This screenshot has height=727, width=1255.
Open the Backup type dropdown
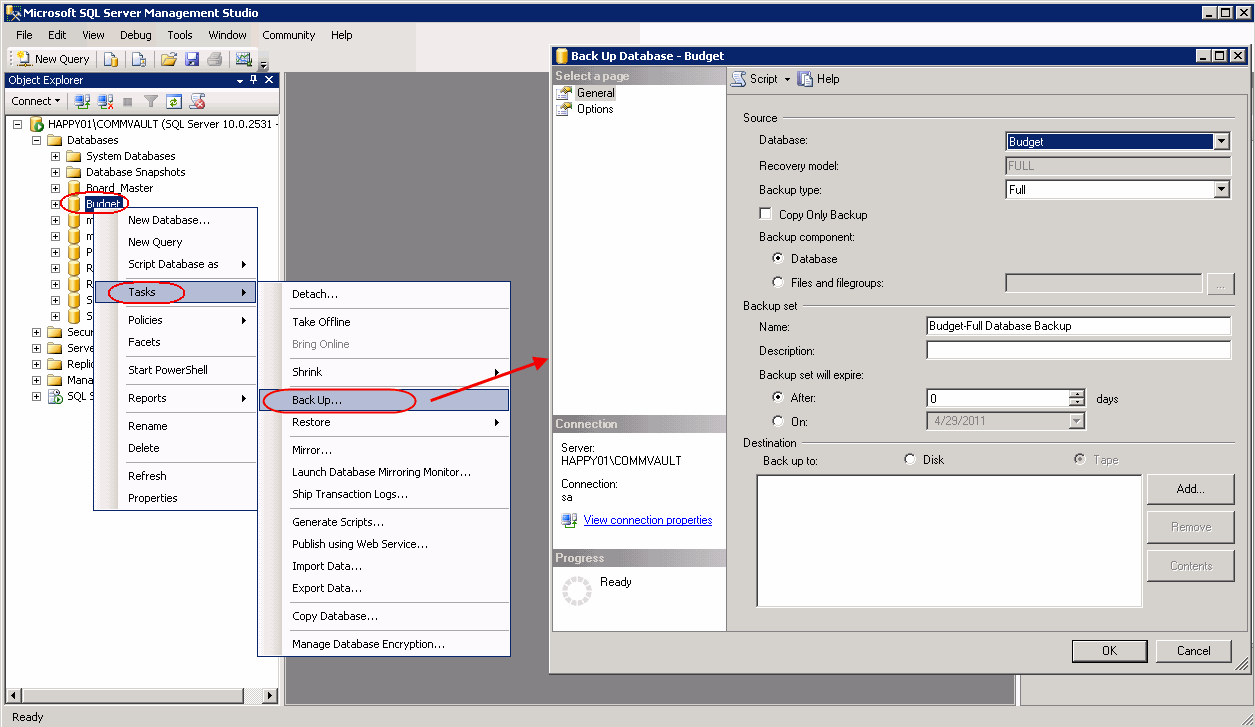pyautogui.click(x=1221, y=189)
